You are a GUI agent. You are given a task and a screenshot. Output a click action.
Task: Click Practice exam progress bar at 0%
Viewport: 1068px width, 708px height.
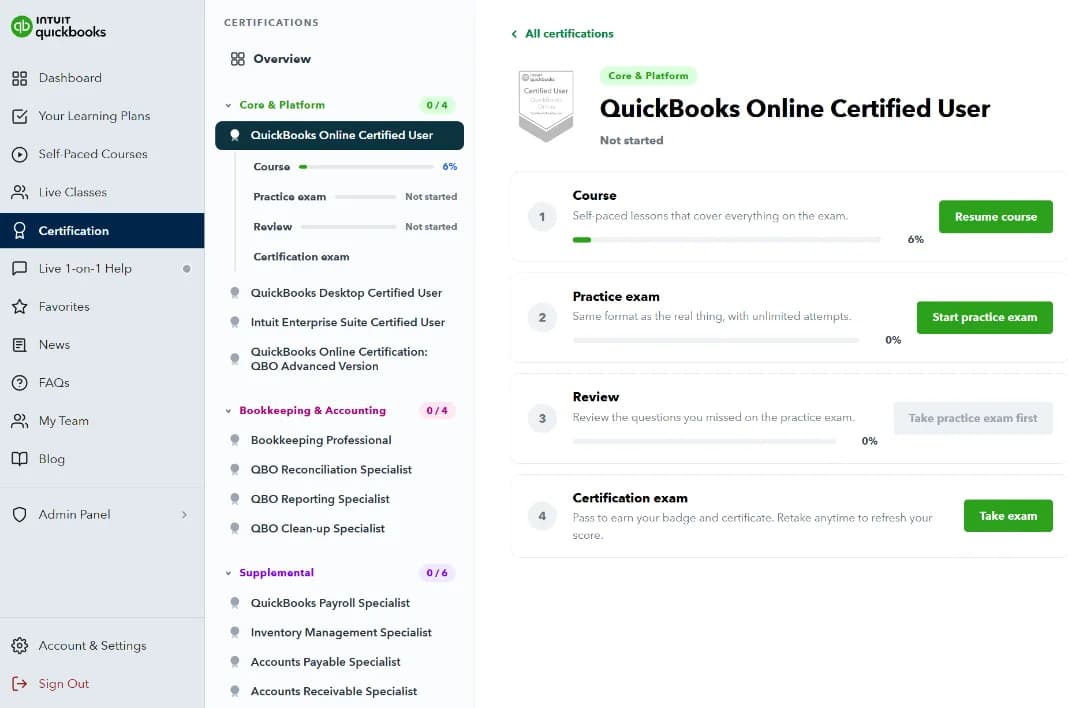[715, 340]
